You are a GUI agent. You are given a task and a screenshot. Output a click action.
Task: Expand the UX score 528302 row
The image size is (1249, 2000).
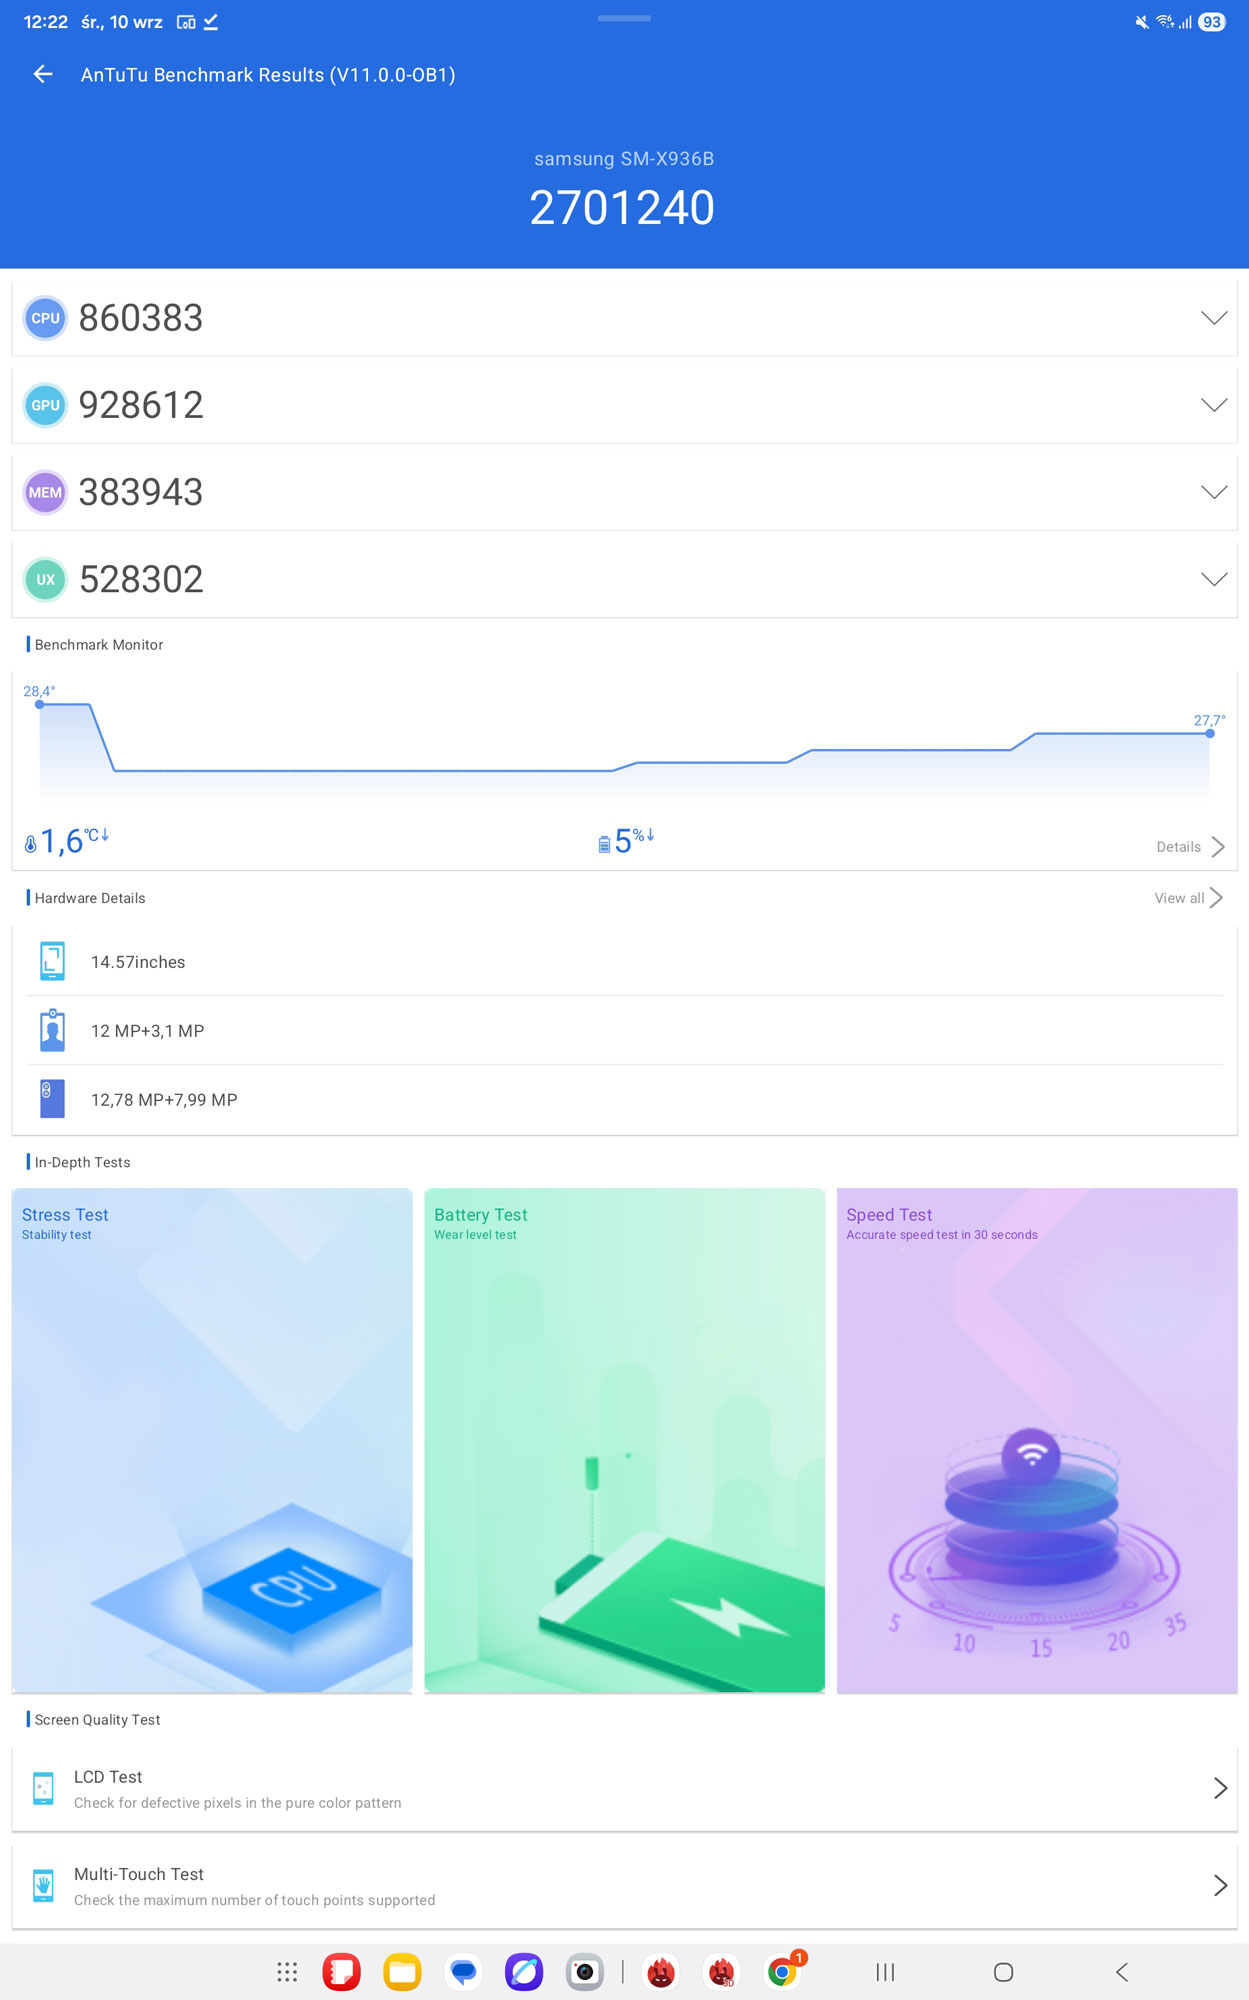click(624, 579)
